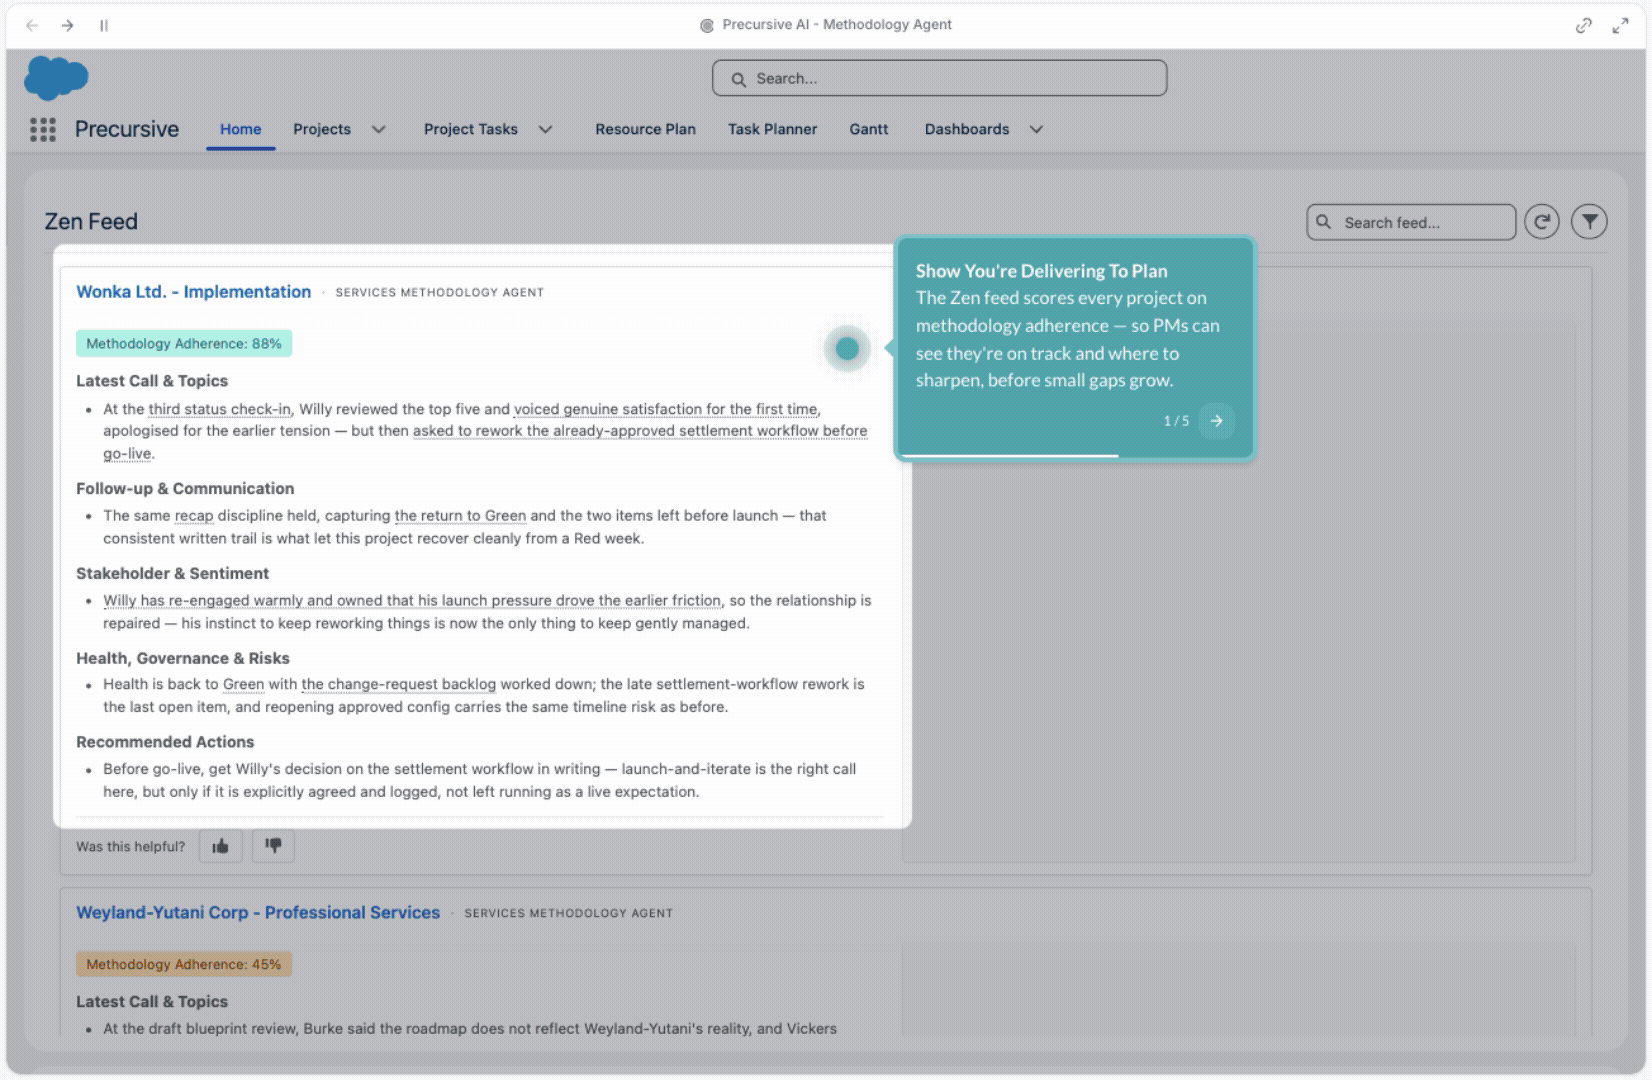Give a thumbs up for helpfulness

click(221, 846)
